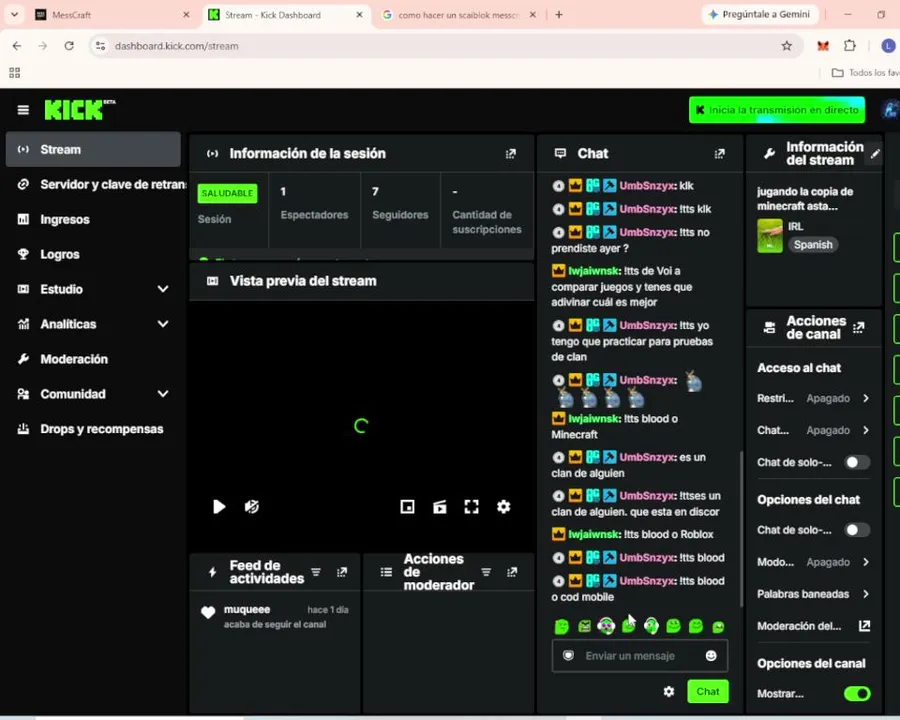This screenshot has height=720, width=900.
Task: Open Servidor y clave de retransmisión
Action: [x=93, y=185]
